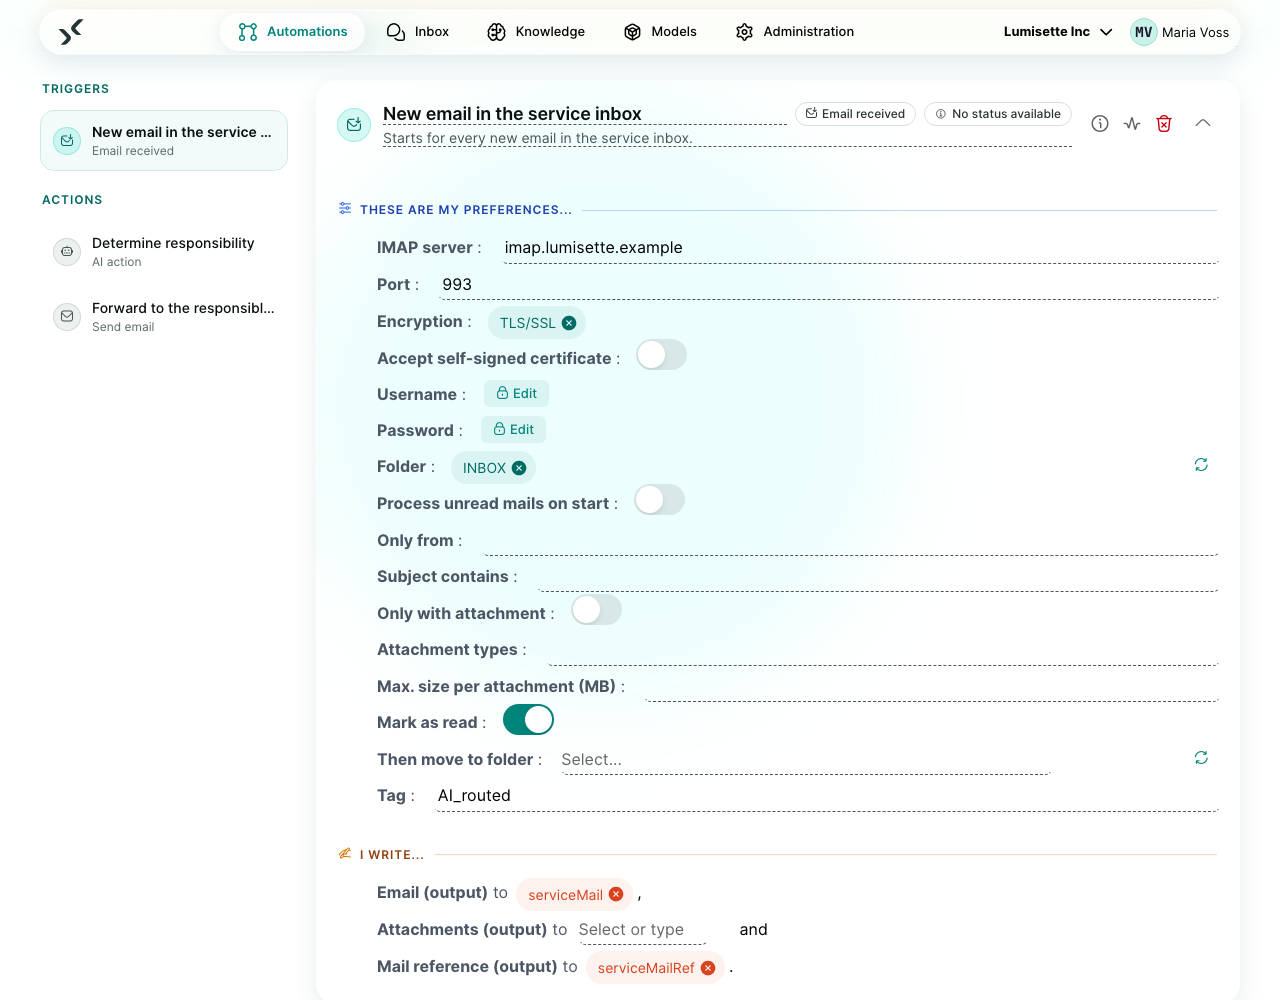Remove the serviceMailRef output variable
The width and height of the screenshot is (1280, 1000).
(x=708, y=968)
